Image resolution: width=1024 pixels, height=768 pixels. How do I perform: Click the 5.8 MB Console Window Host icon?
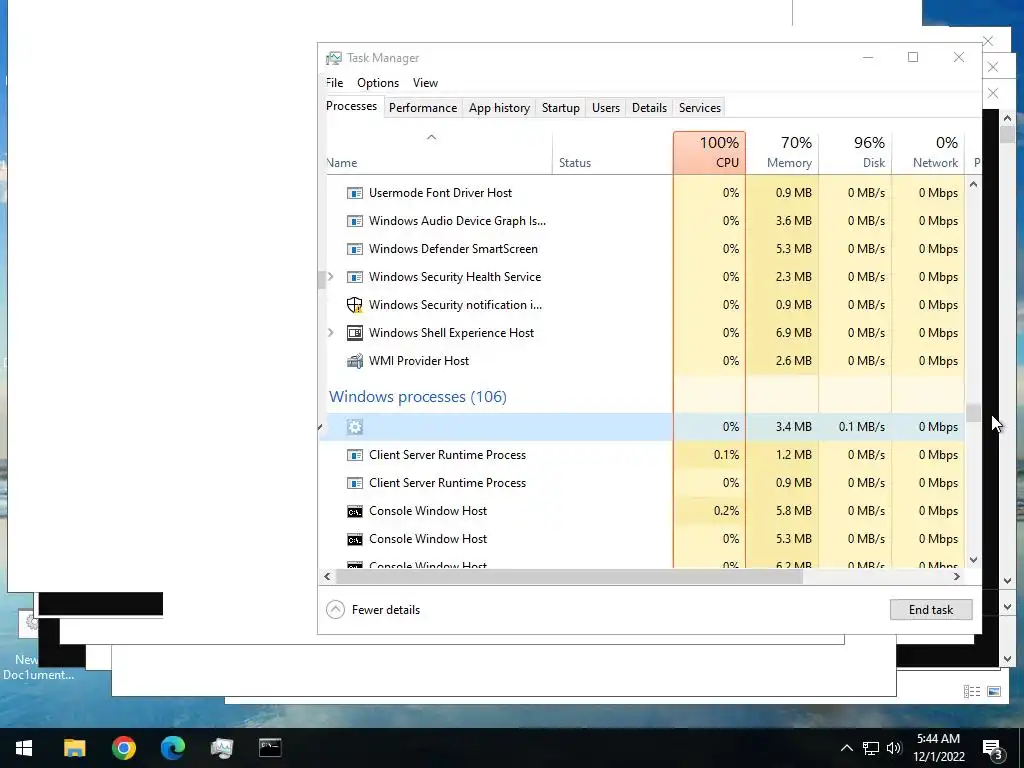[x=355, y=511]
